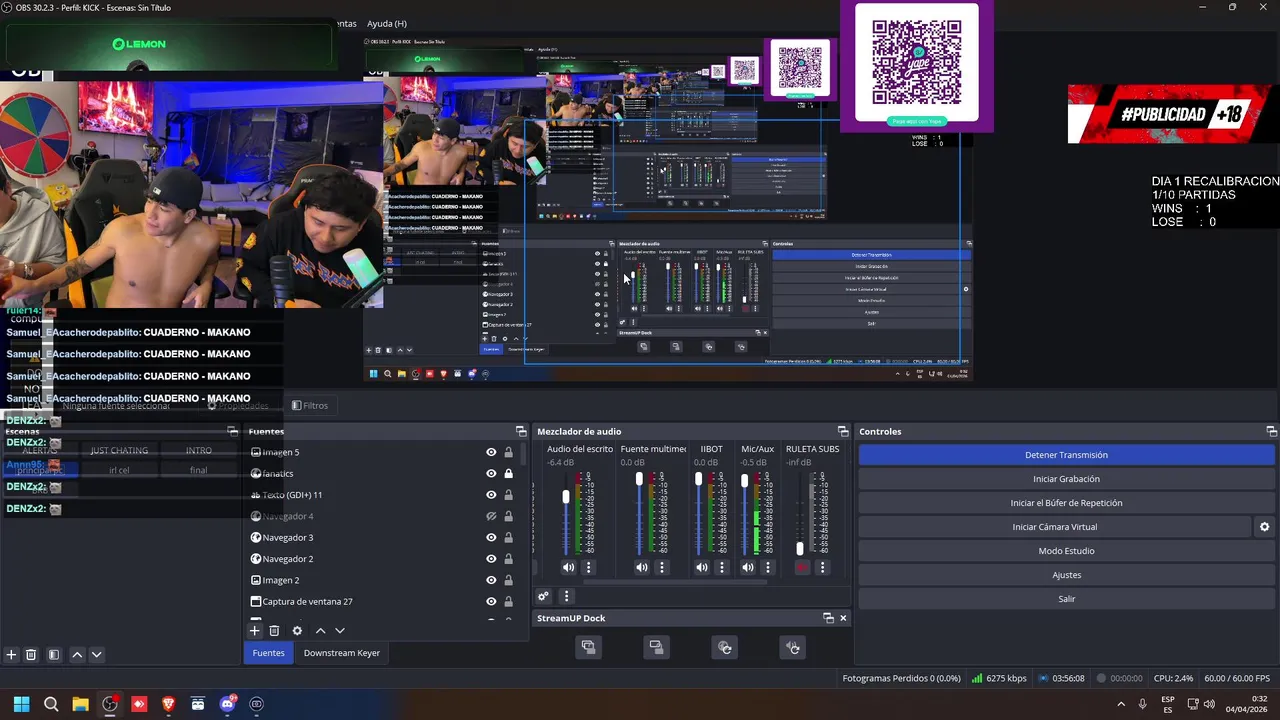Float the StreamUP Dock panel
1280x720 pixels.
coord(828,618)
